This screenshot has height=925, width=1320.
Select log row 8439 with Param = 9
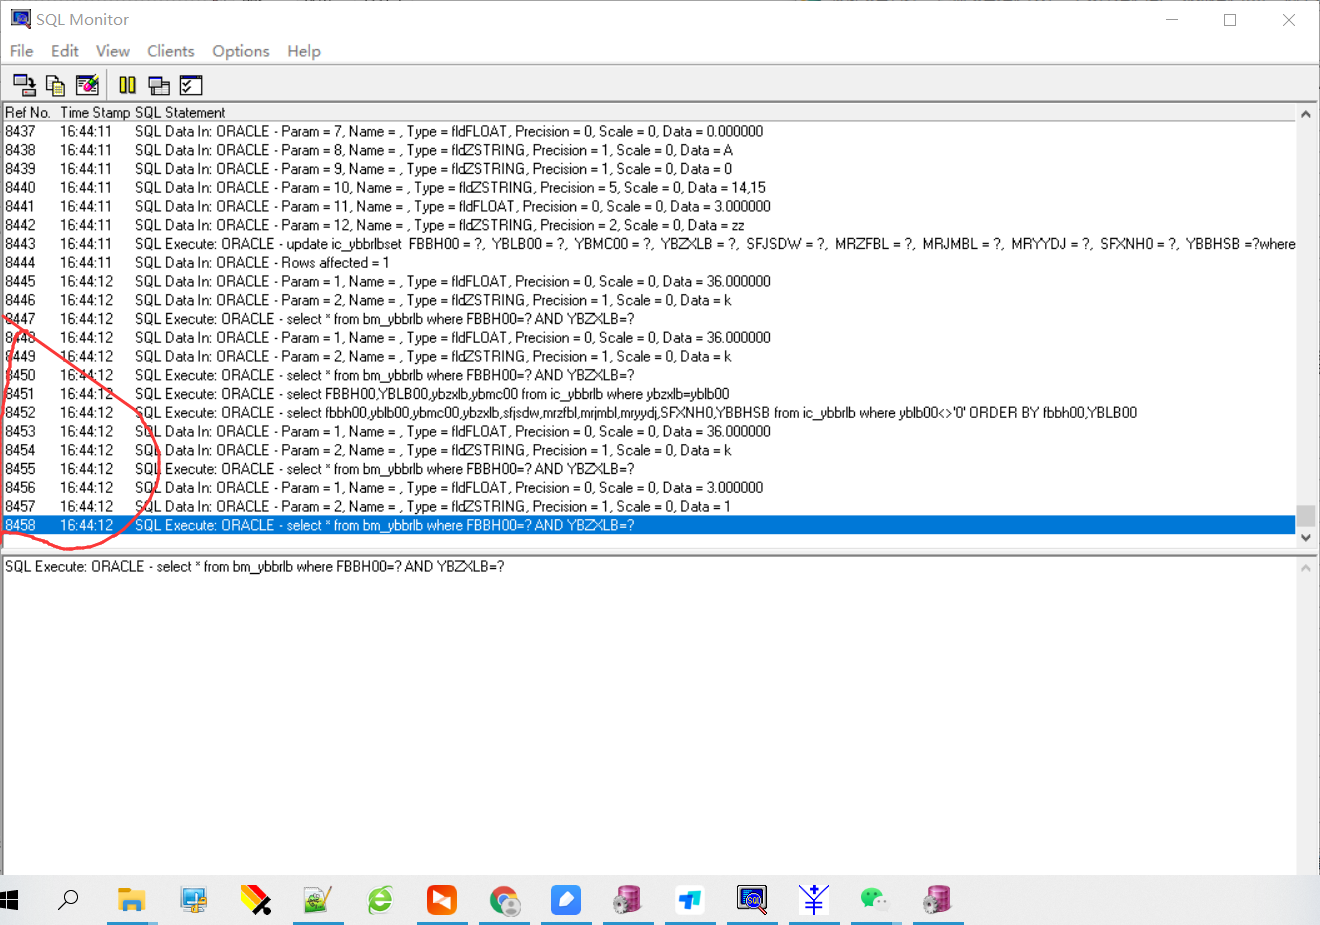coord(650,169)
